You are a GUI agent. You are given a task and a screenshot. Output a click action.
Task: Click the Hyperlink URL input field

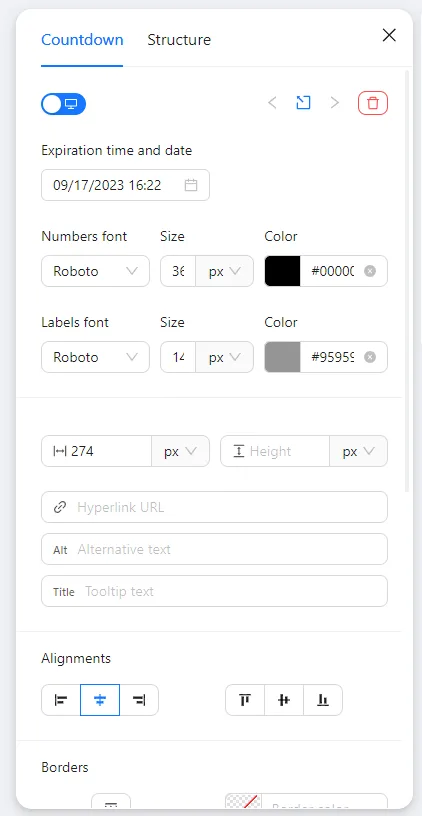(x=214, y=507)
